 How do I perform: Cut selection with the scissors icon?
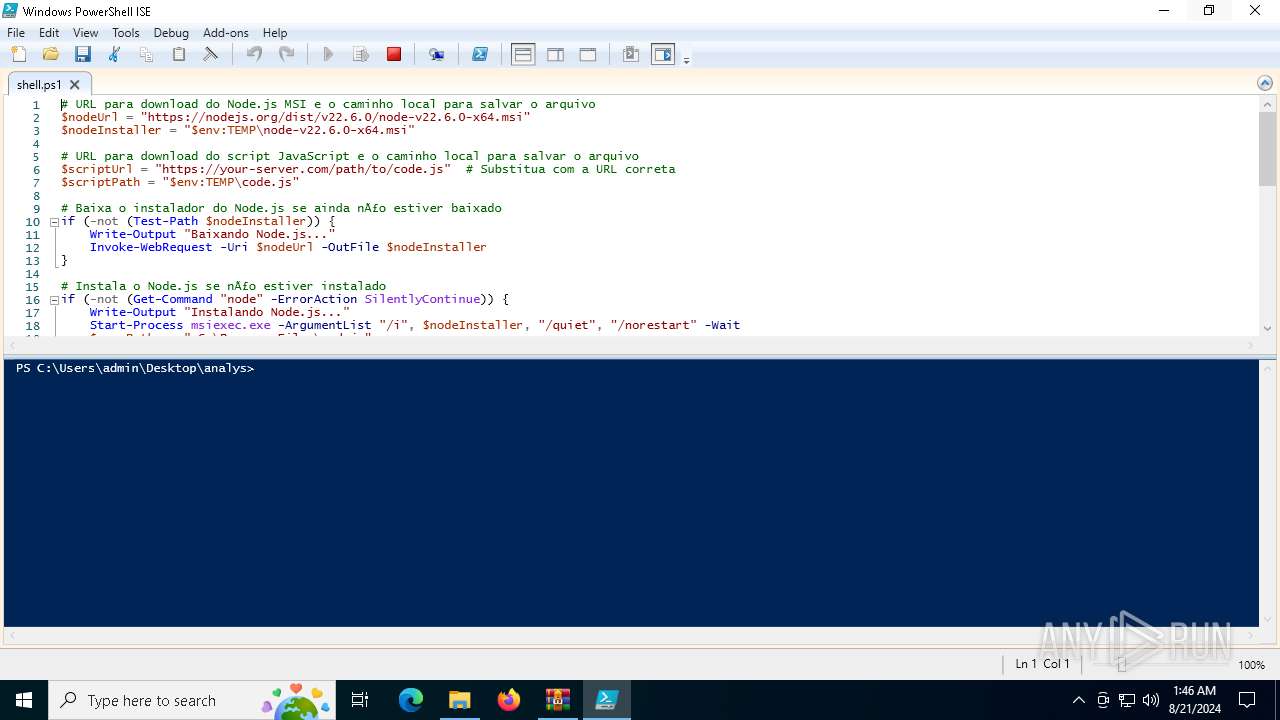click(x=114, y=54)
